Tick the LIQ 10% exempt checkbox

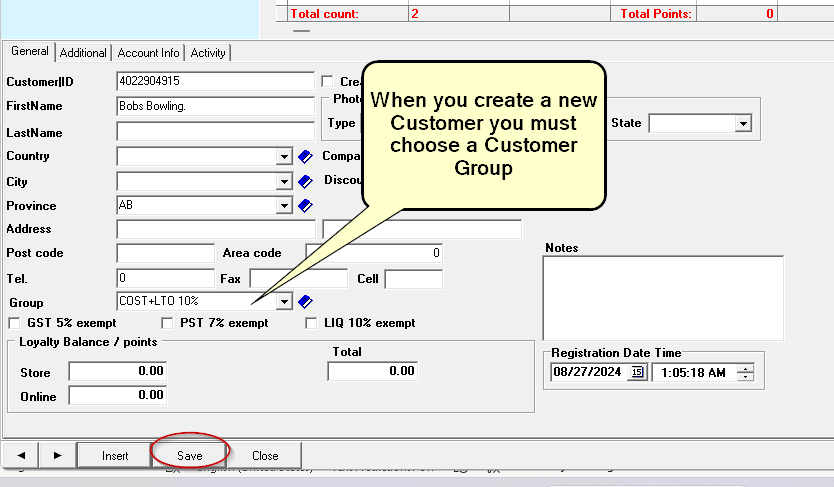311,323
